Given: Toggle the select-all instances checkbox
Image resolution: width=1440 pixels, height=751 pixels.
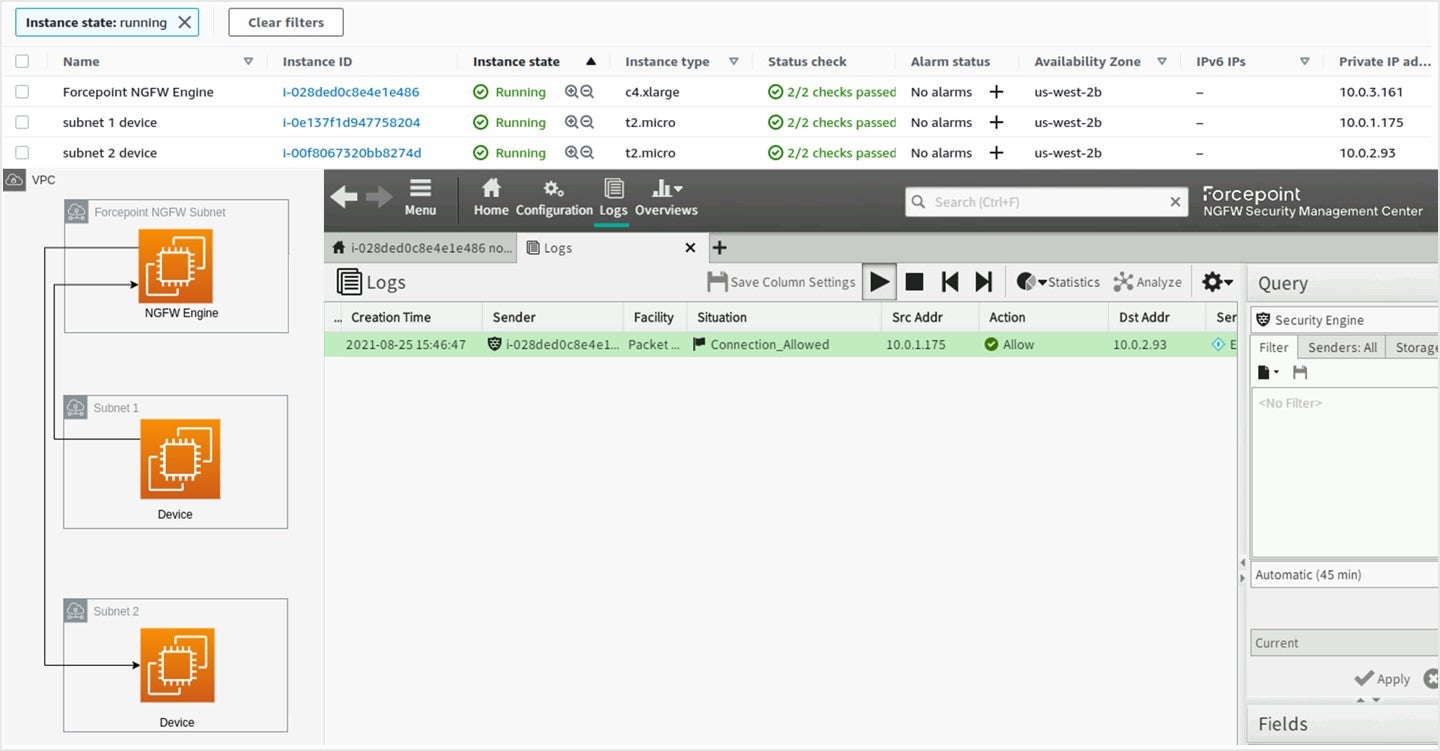Looking at the screenshot, I should 22,61.
